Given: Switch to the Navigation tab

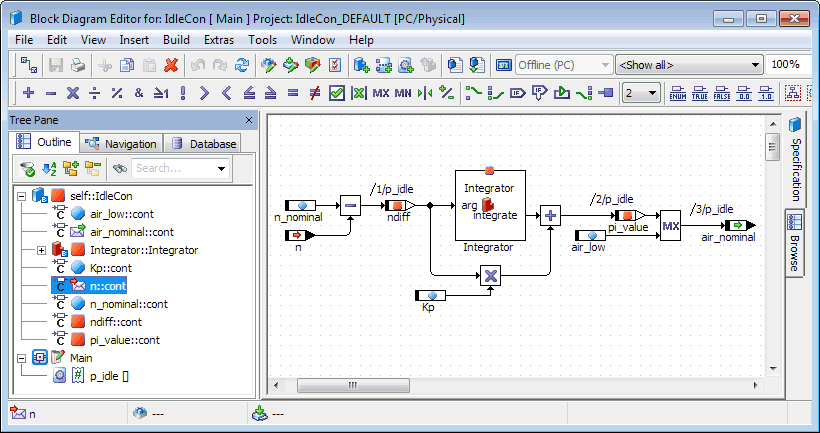Looking at the screenshot, I should tap(121, 144).
